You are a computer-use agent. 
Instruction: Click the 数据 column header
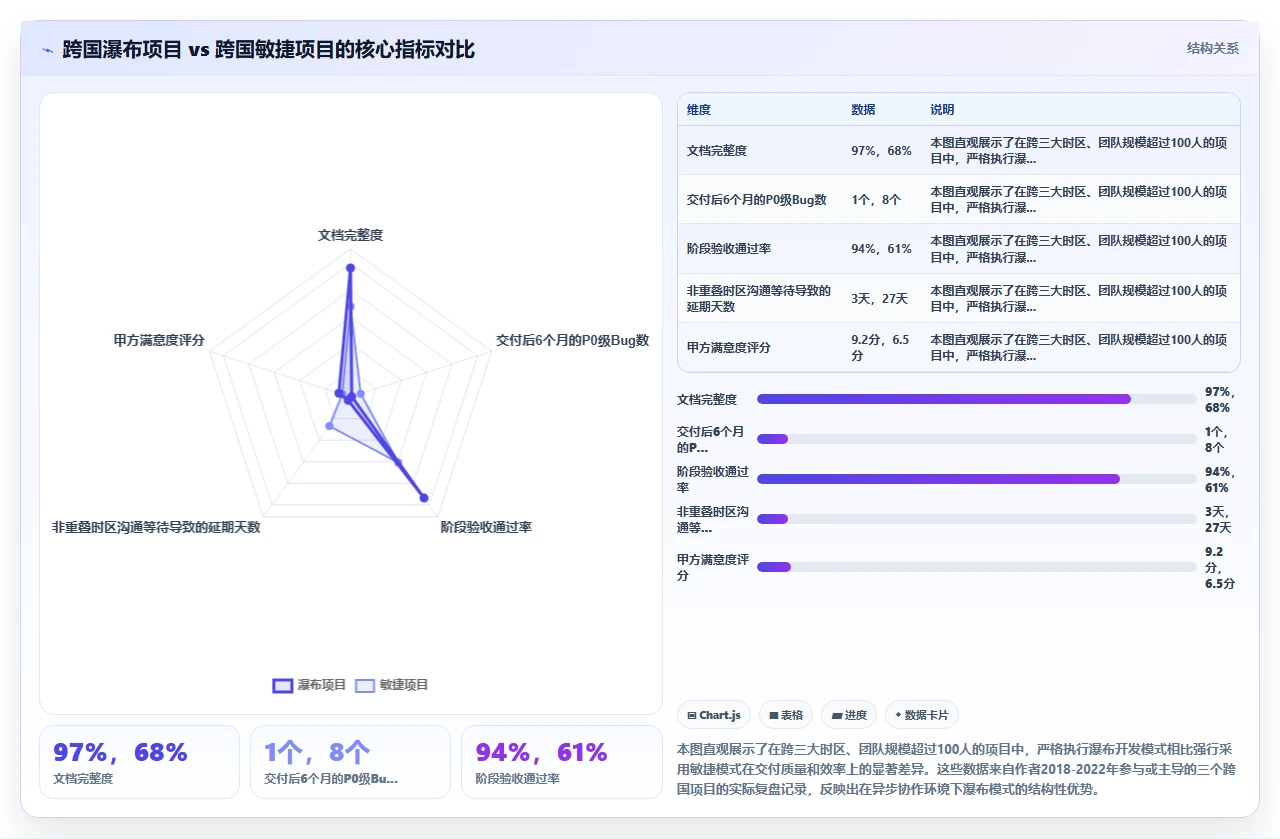(x=863, y=110)
